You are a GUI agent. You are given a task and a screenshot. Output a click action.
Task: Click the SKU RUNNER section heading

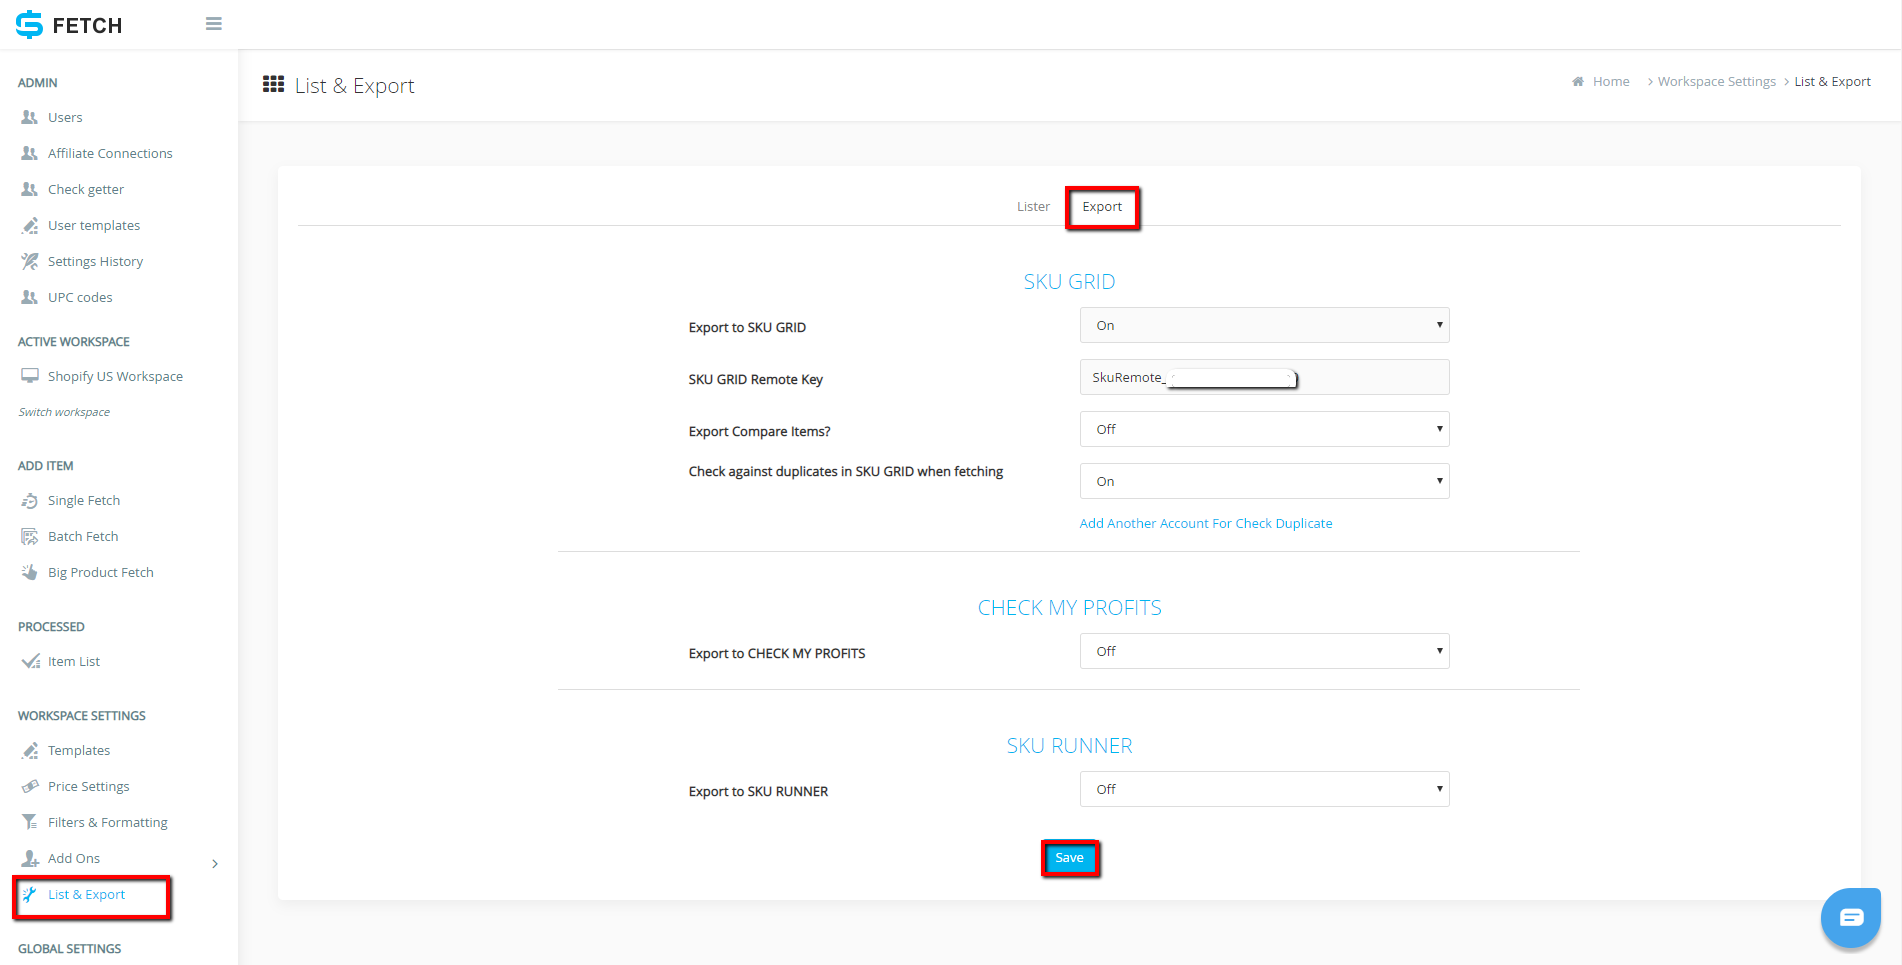(x=1069, y=746)
